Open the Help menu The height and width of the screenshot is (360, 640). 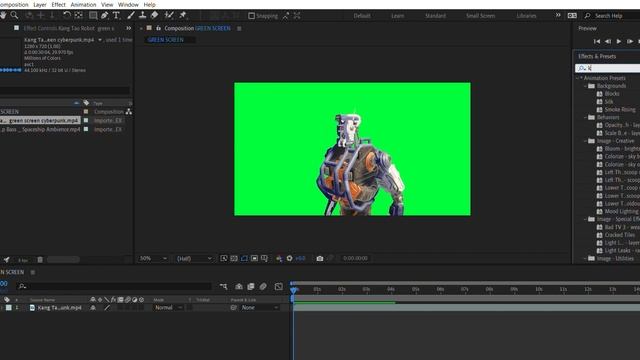(x=149, y=4)
